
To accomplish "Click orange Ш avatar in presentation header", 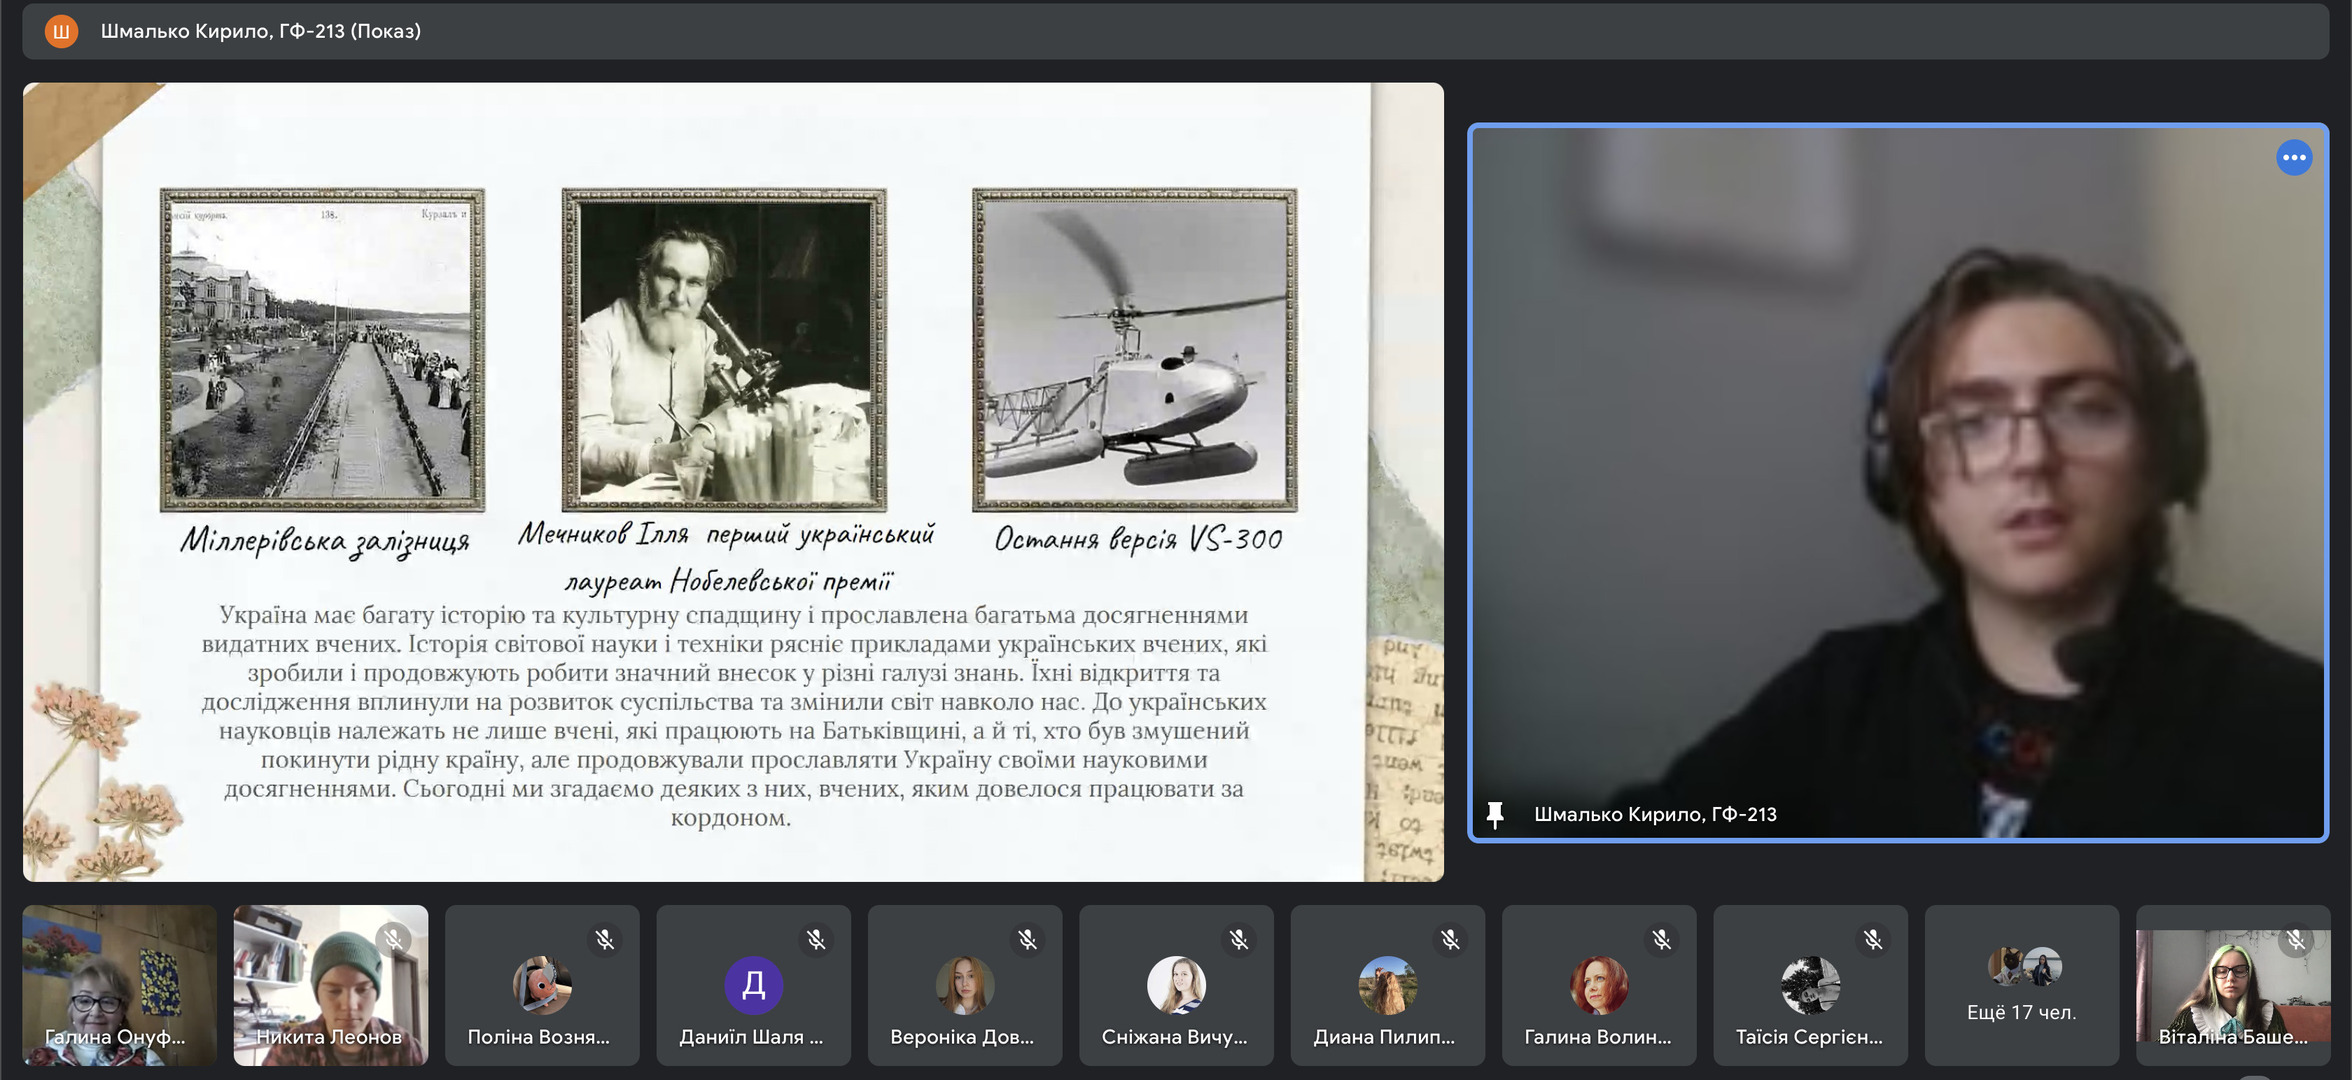I will pos(61,31).
